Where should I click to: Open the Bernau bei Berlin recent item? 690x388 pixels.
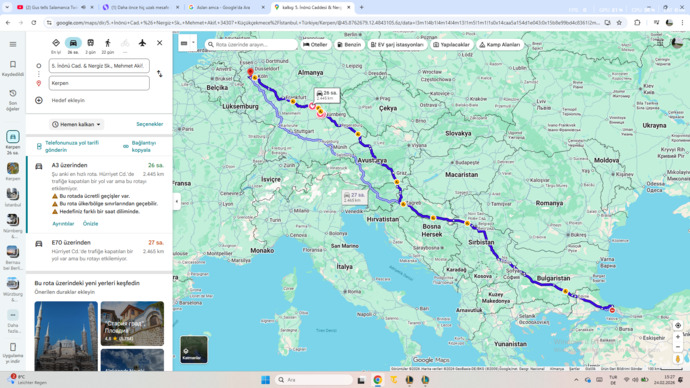click(13, 257)
